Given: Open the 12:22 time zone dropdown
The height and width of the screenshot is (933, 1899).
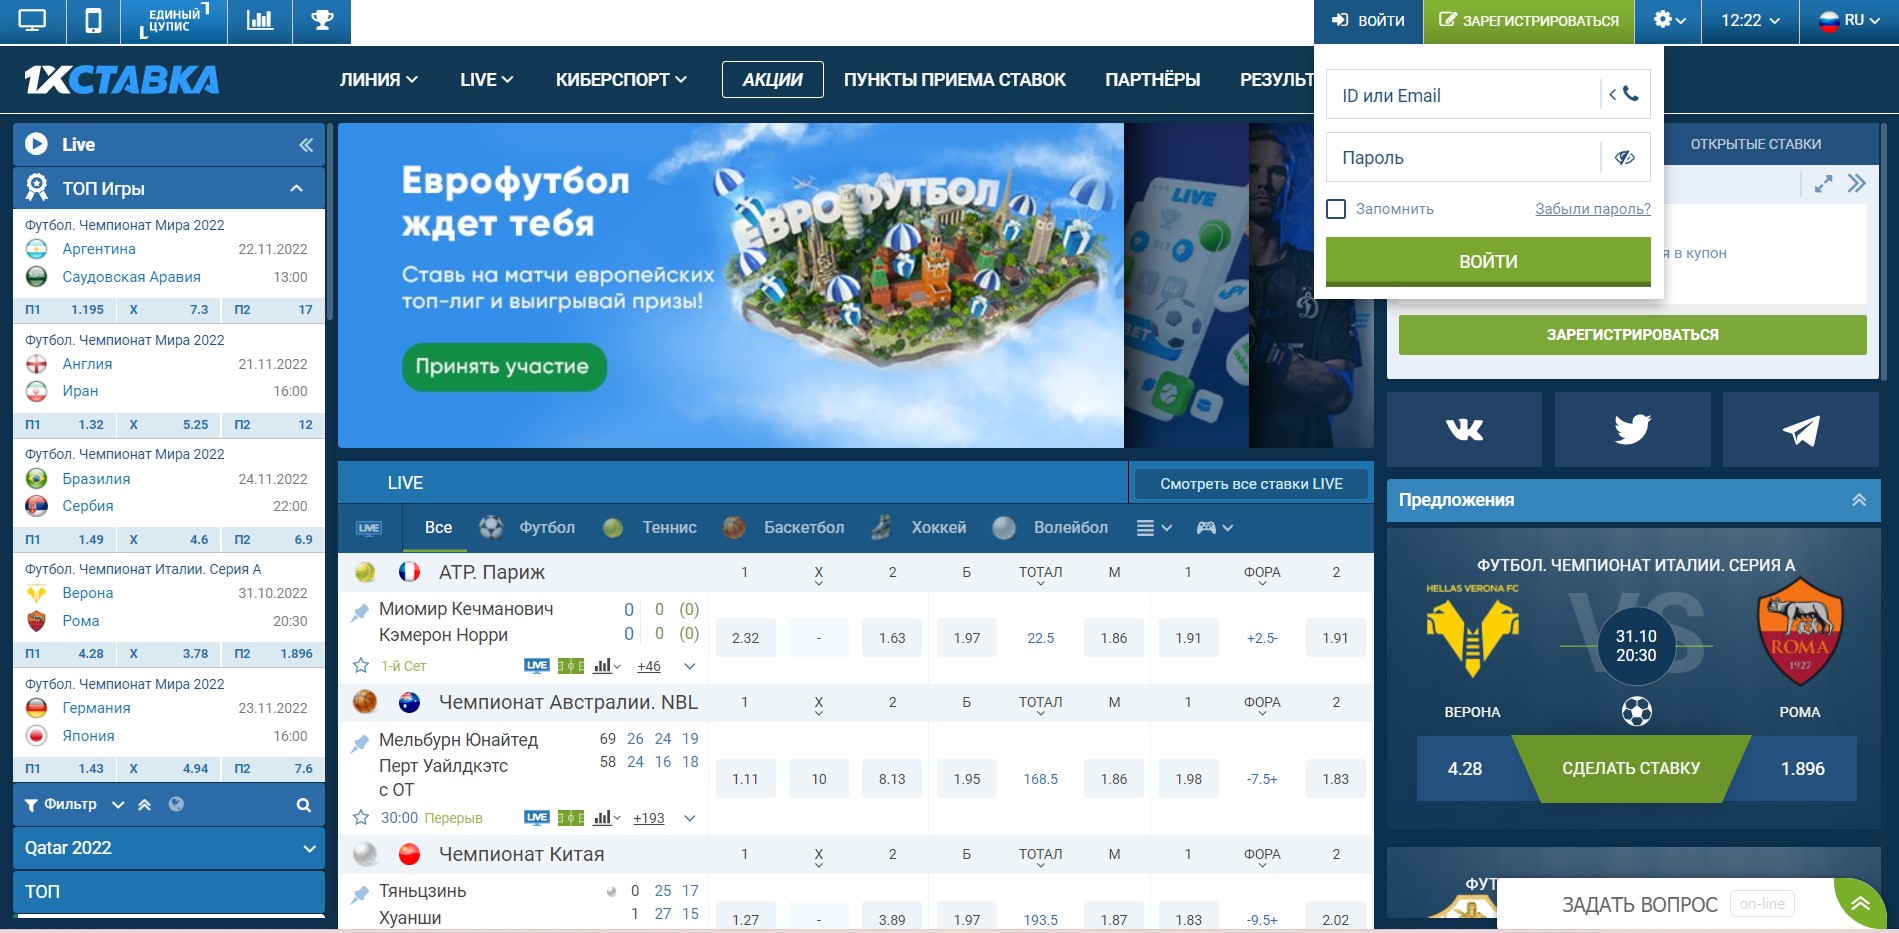Looking at the screenshot, I should [1750, 21].
